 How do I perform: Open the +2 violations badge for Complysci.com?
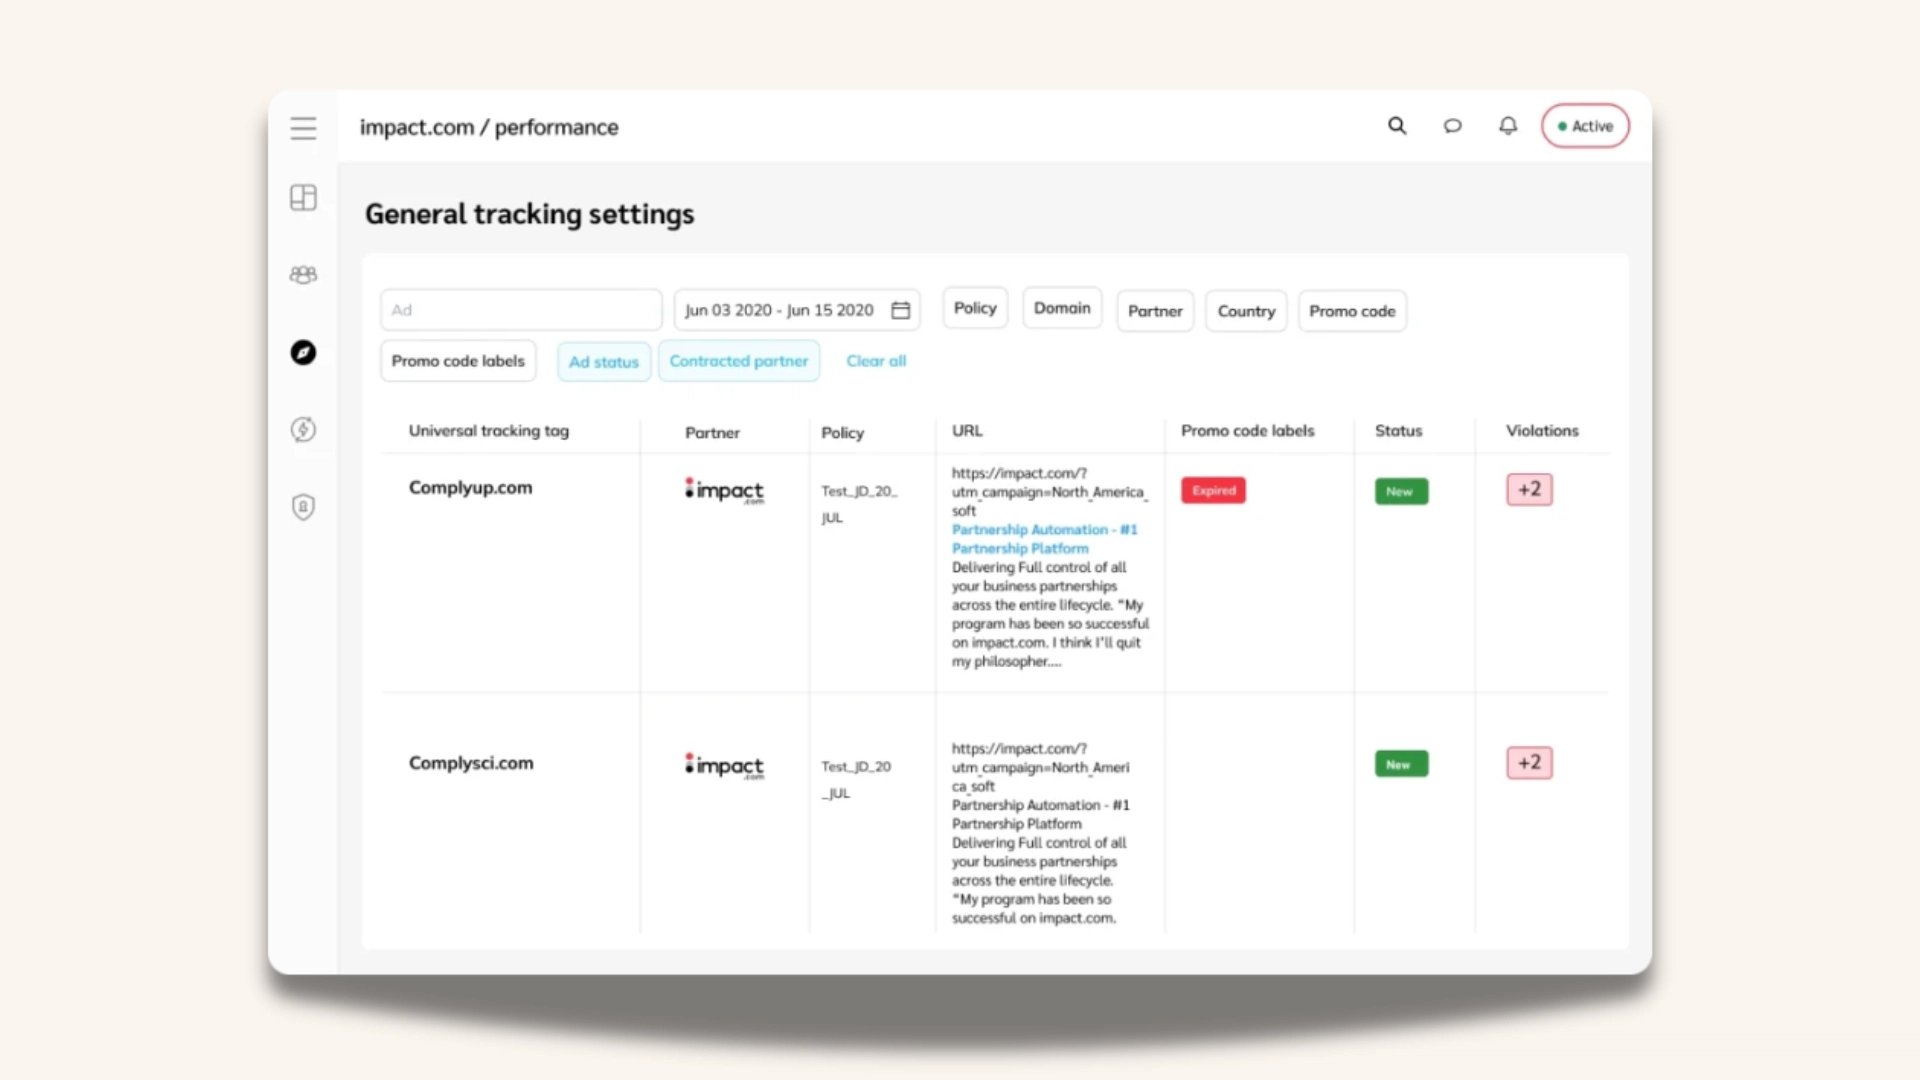coord(1529,762)
